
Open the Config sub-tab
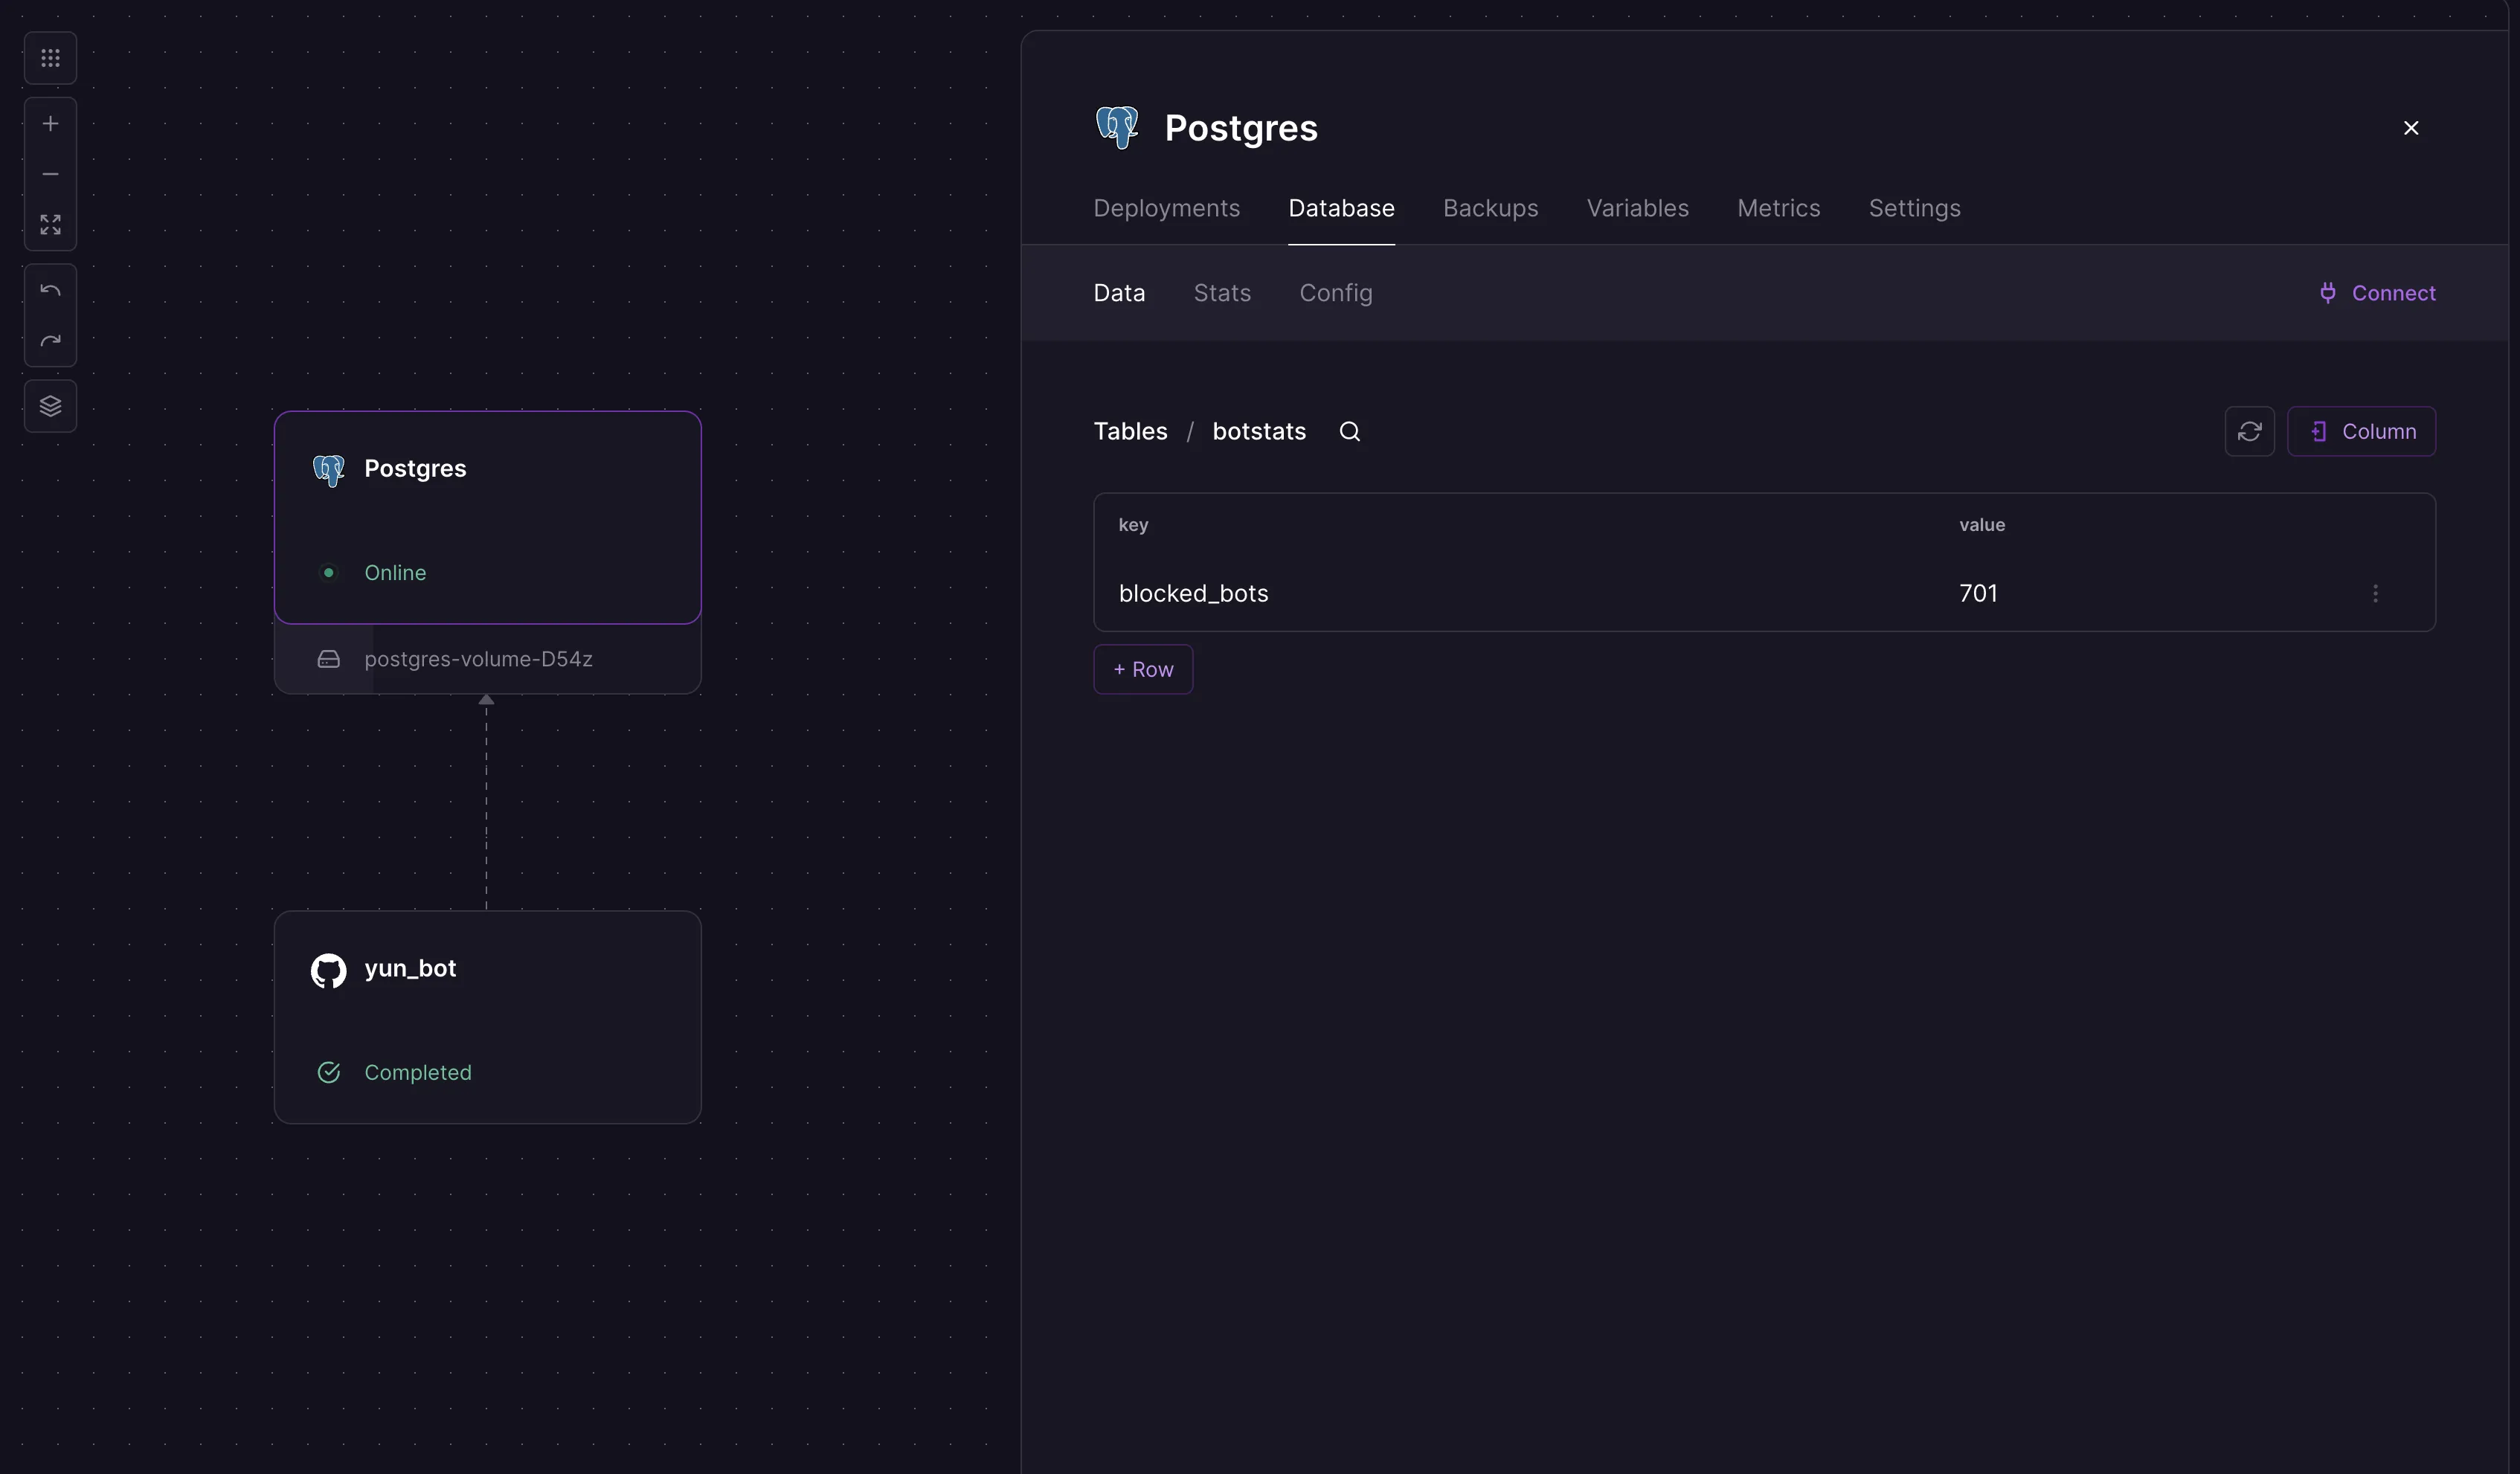(1335, 293)
